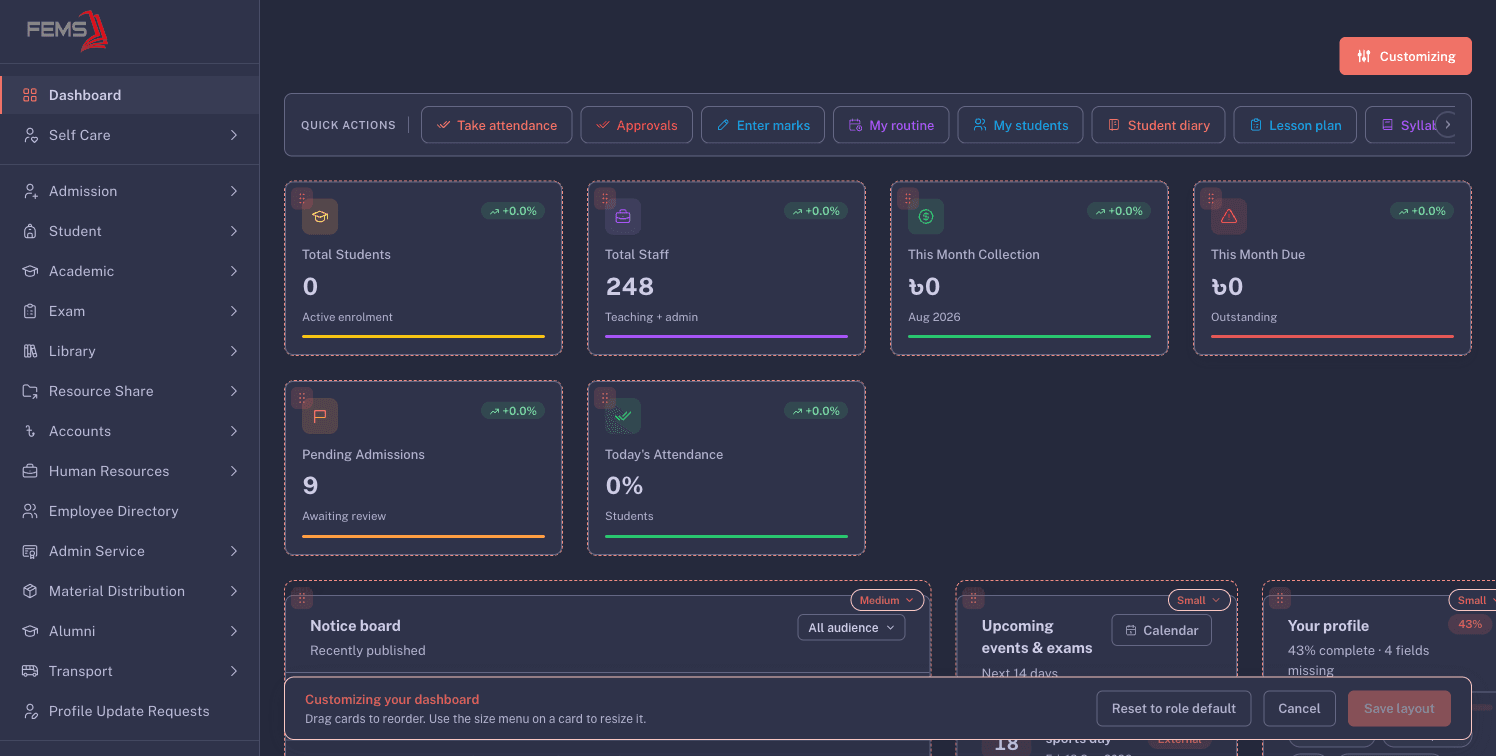This screenshot has height=756, width=1496.
Task: Open Profile Update Requests in the sidebar
Action: [130, 711]
